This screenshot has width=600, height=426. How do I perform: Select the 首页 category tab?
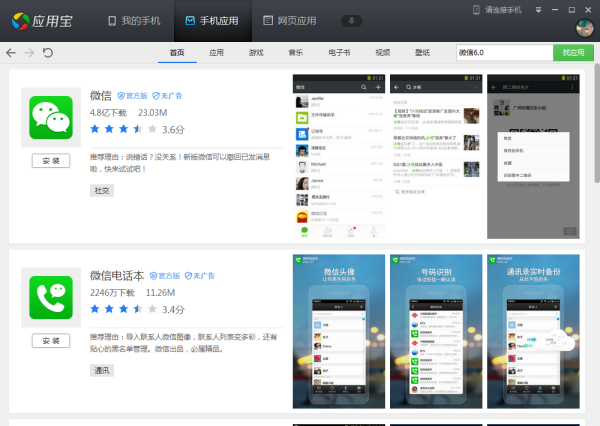[177, 52]
